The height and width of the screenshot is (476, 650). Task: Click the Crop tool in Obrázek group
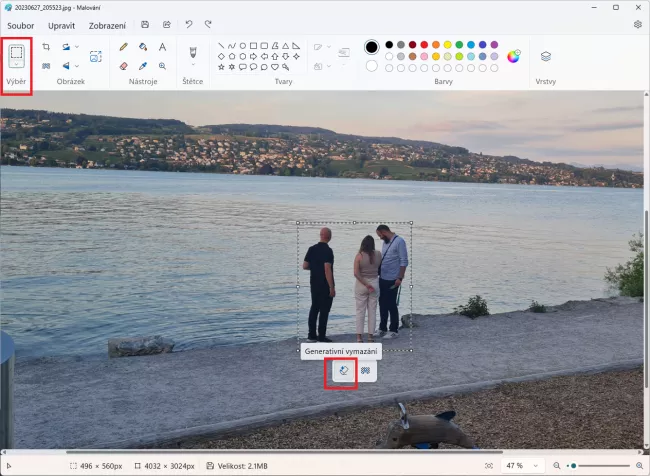pos(46,46)
